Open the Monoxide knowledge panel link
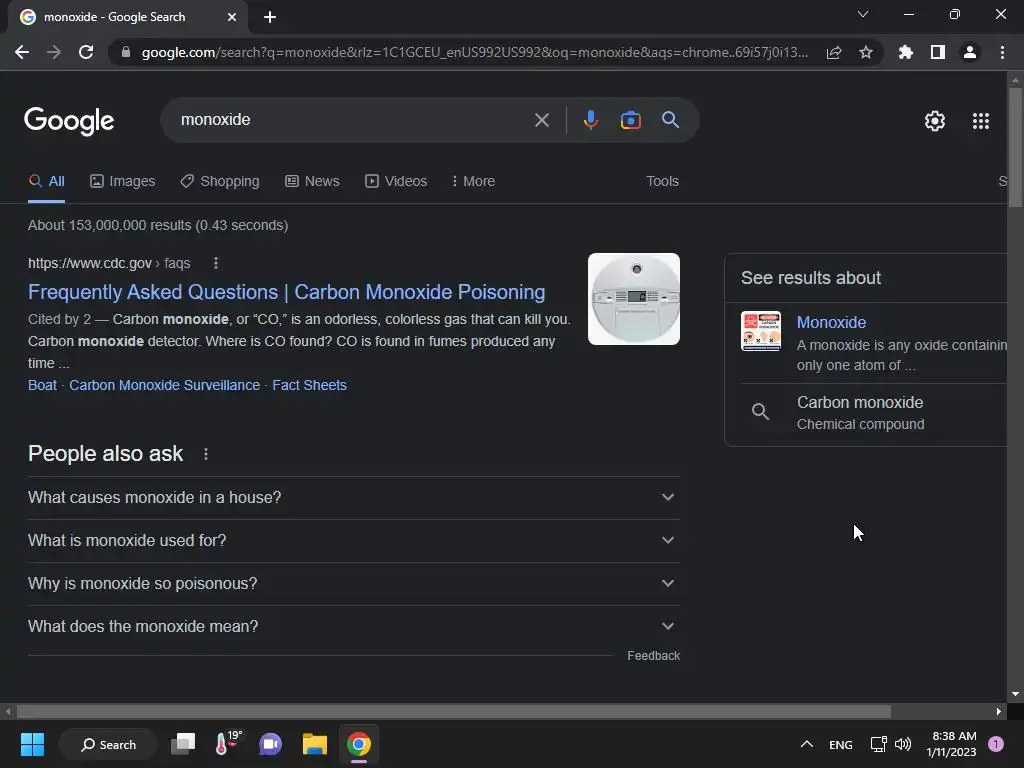Screen dimensions: 1024x768 (831, 323)
